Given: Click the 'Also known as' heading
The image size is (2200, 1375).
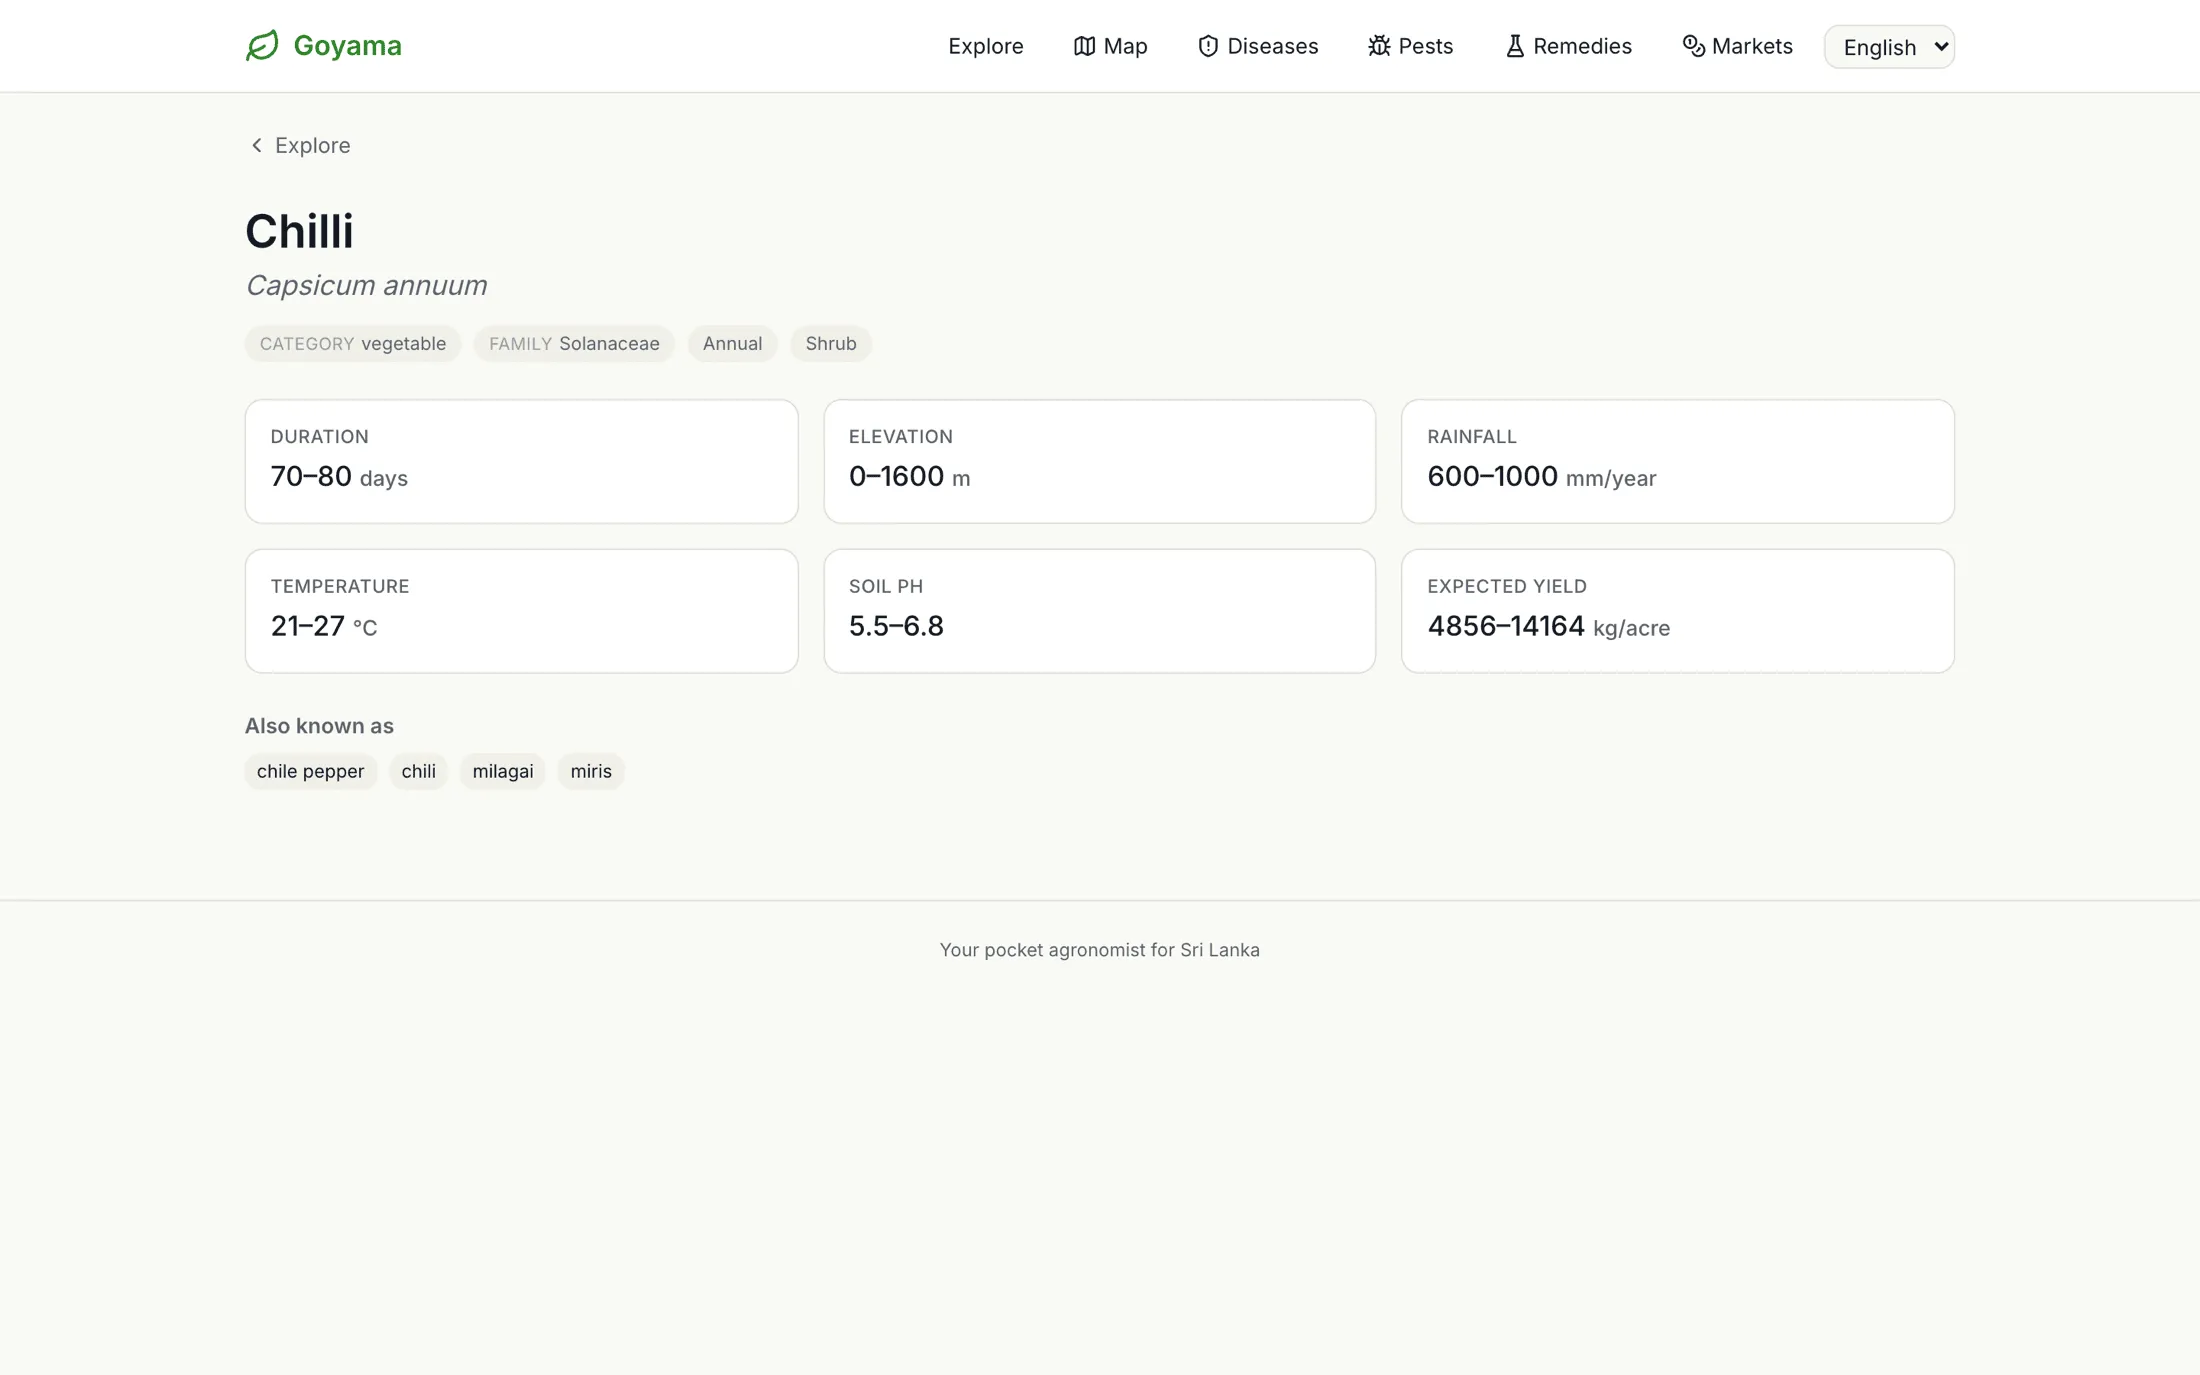Looking at the screenshot, I should pos(319,726).
